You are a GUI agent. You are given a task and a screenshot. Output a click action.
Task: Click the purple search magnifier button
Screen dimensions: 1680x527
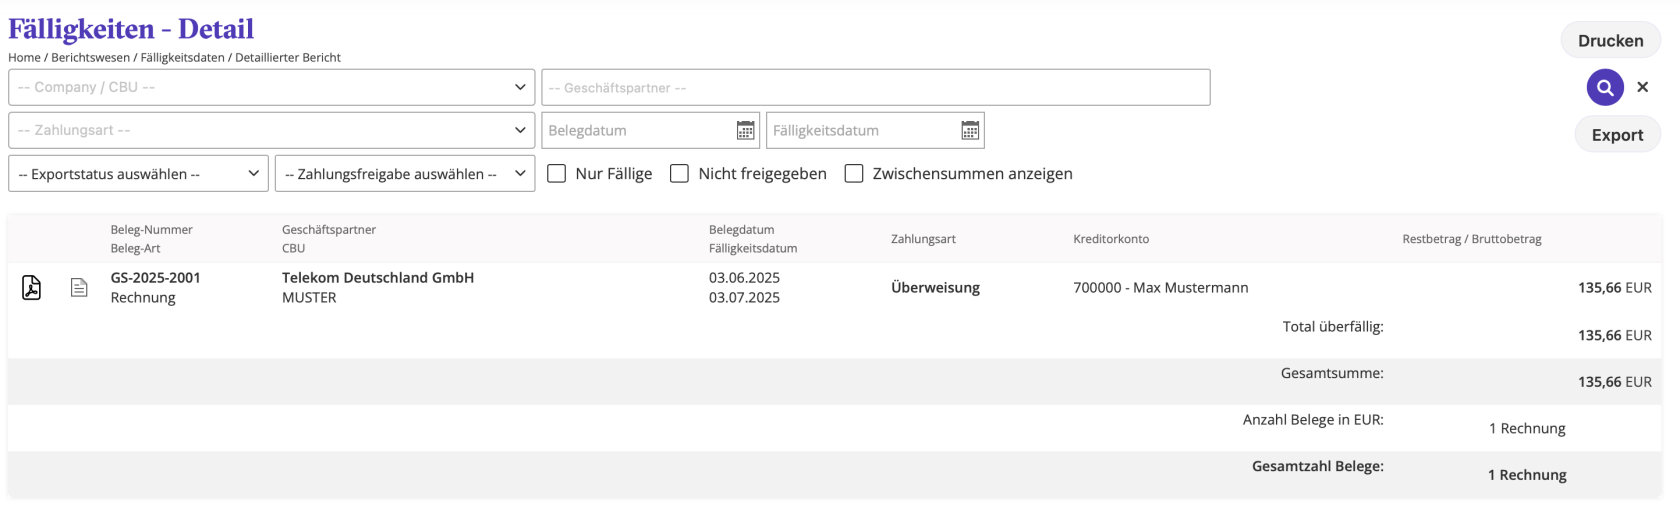click(x=1604, y=88)
